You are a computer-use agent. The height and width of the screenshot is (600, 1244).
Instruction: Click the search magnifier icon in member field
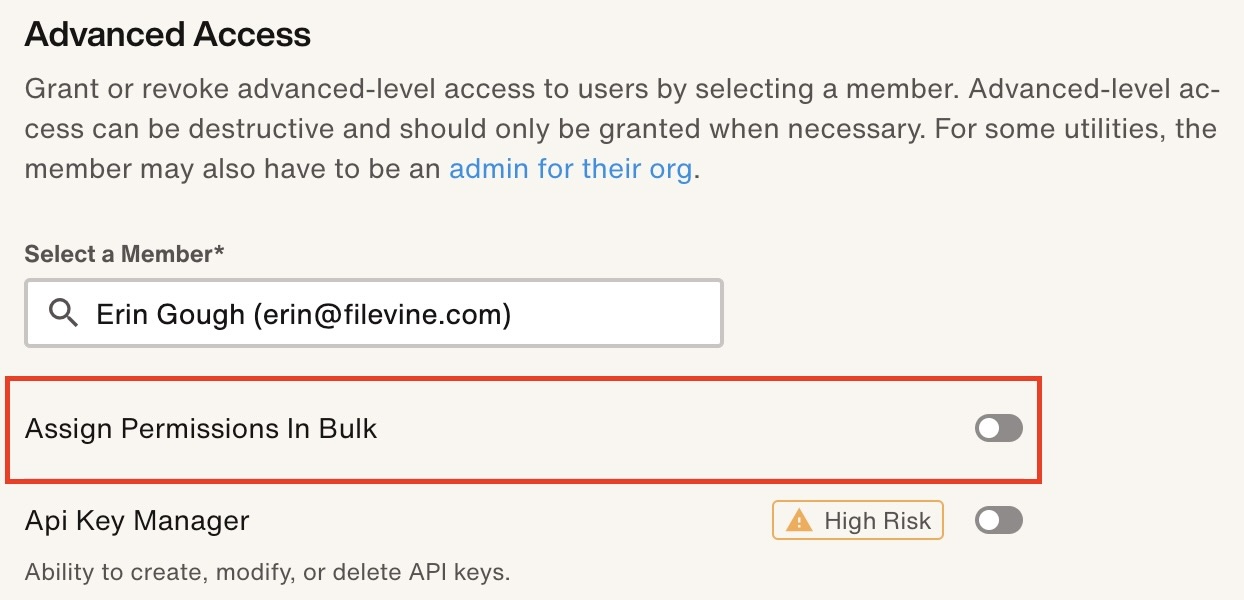63,314
